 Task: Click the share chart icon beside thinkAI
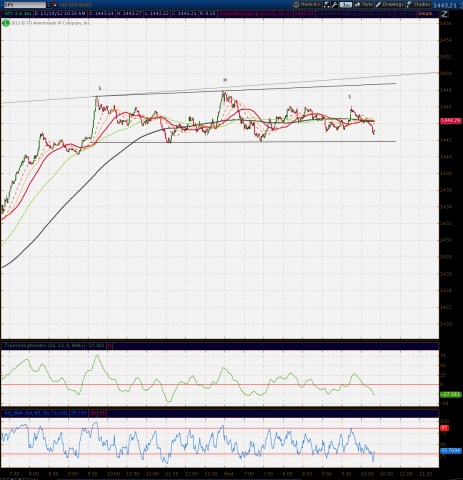click(x=326, y=5)
